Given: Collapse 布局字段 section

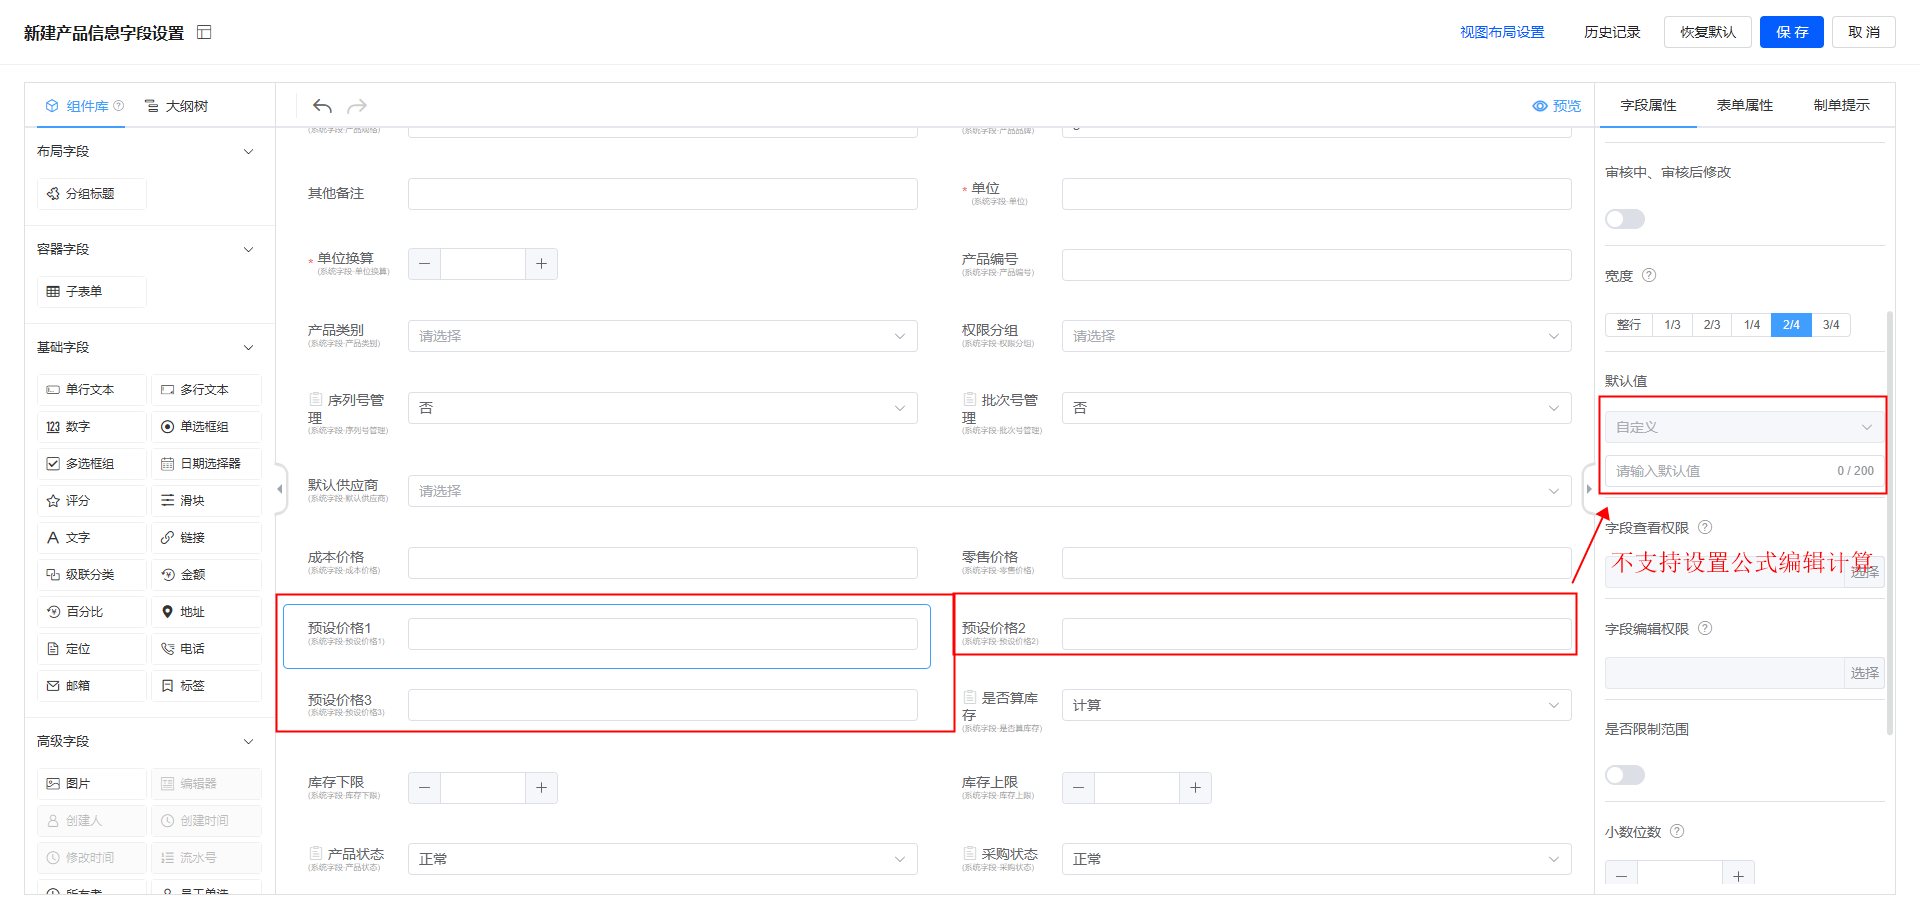Looking at the screenshot, I should coord(249,152).
